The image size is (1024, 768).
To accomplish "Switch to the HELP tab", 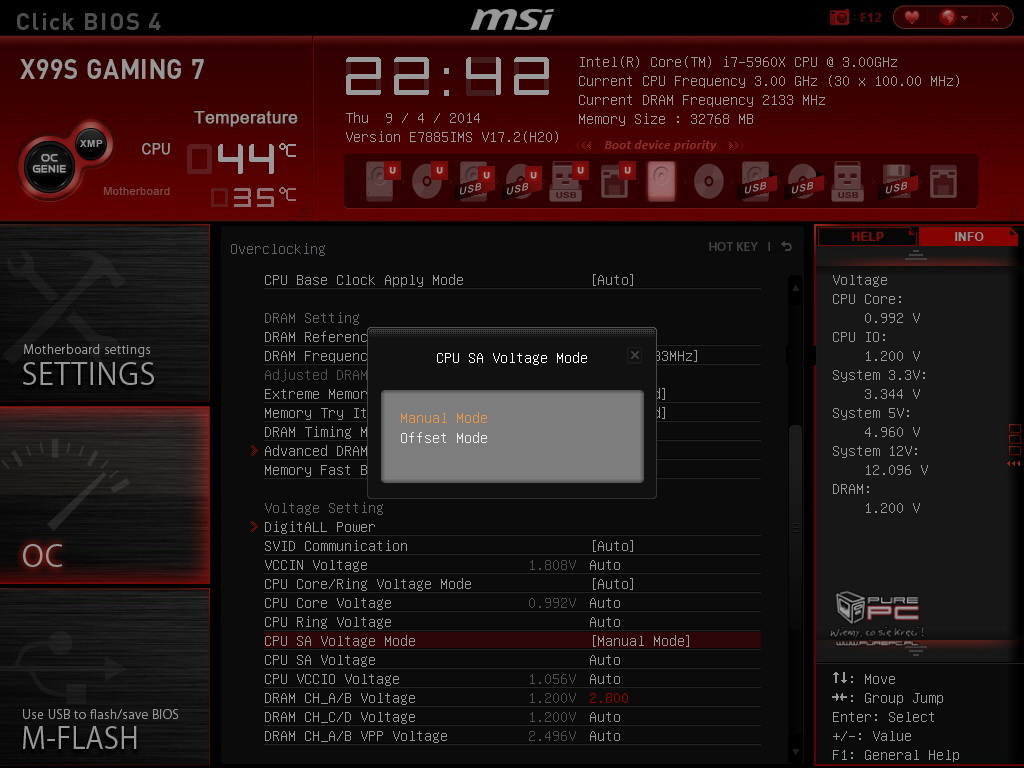I will click(867, 236).
